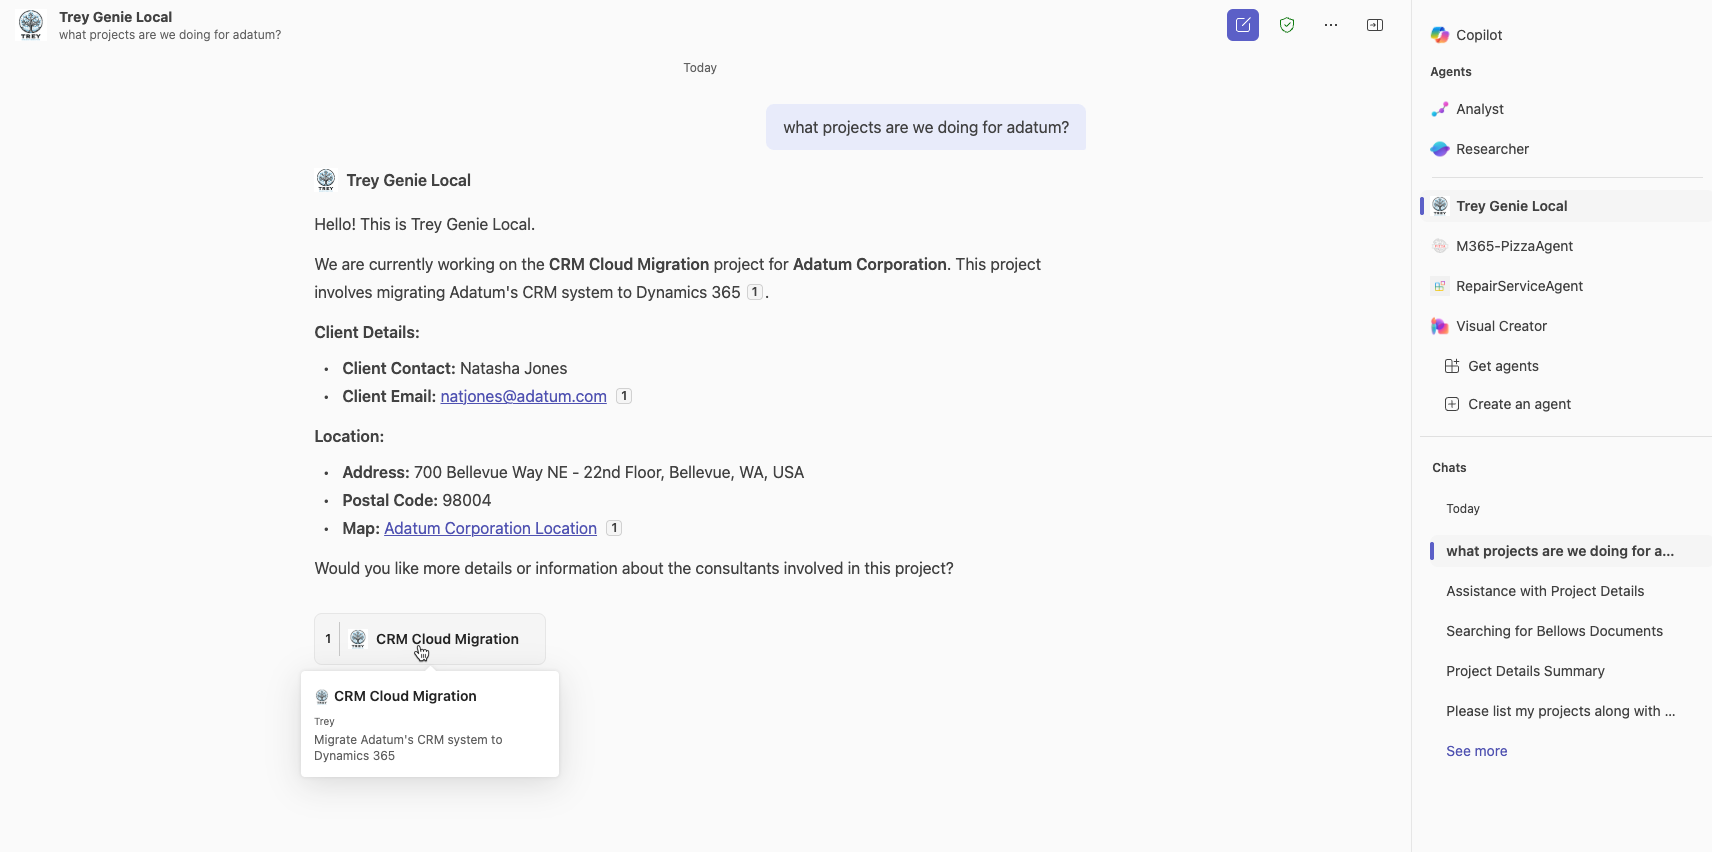Click the RepairServiceAgent icon

pyautogui.click(x=1440, y=286)
